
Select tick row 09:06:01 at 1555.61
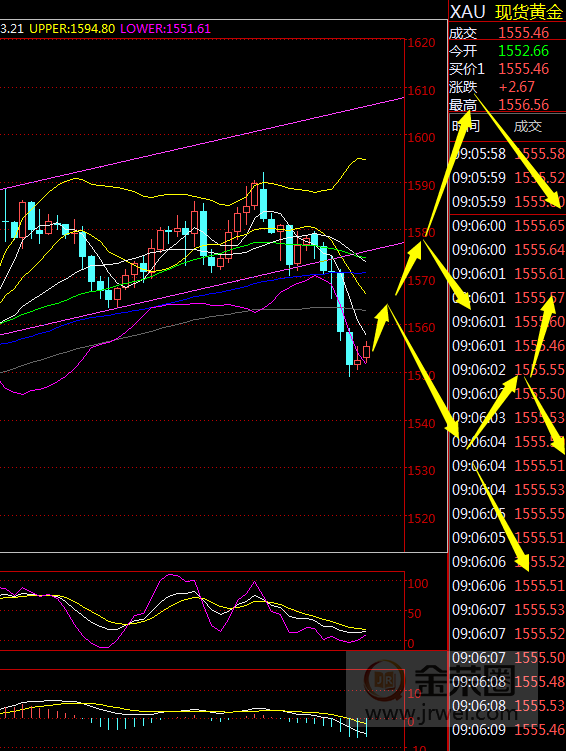point(508,273)
